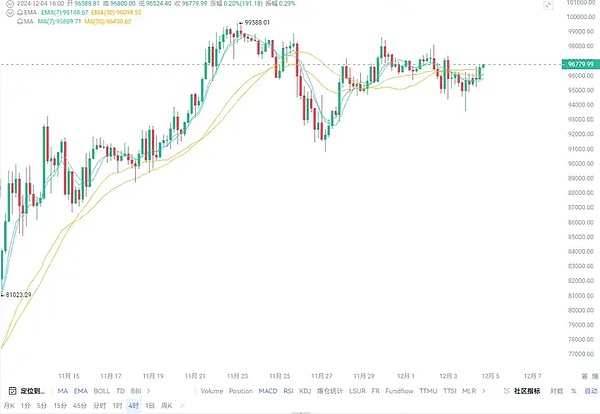
Task: Open the 社区指标 community indicators
Action: click(527, 391)
